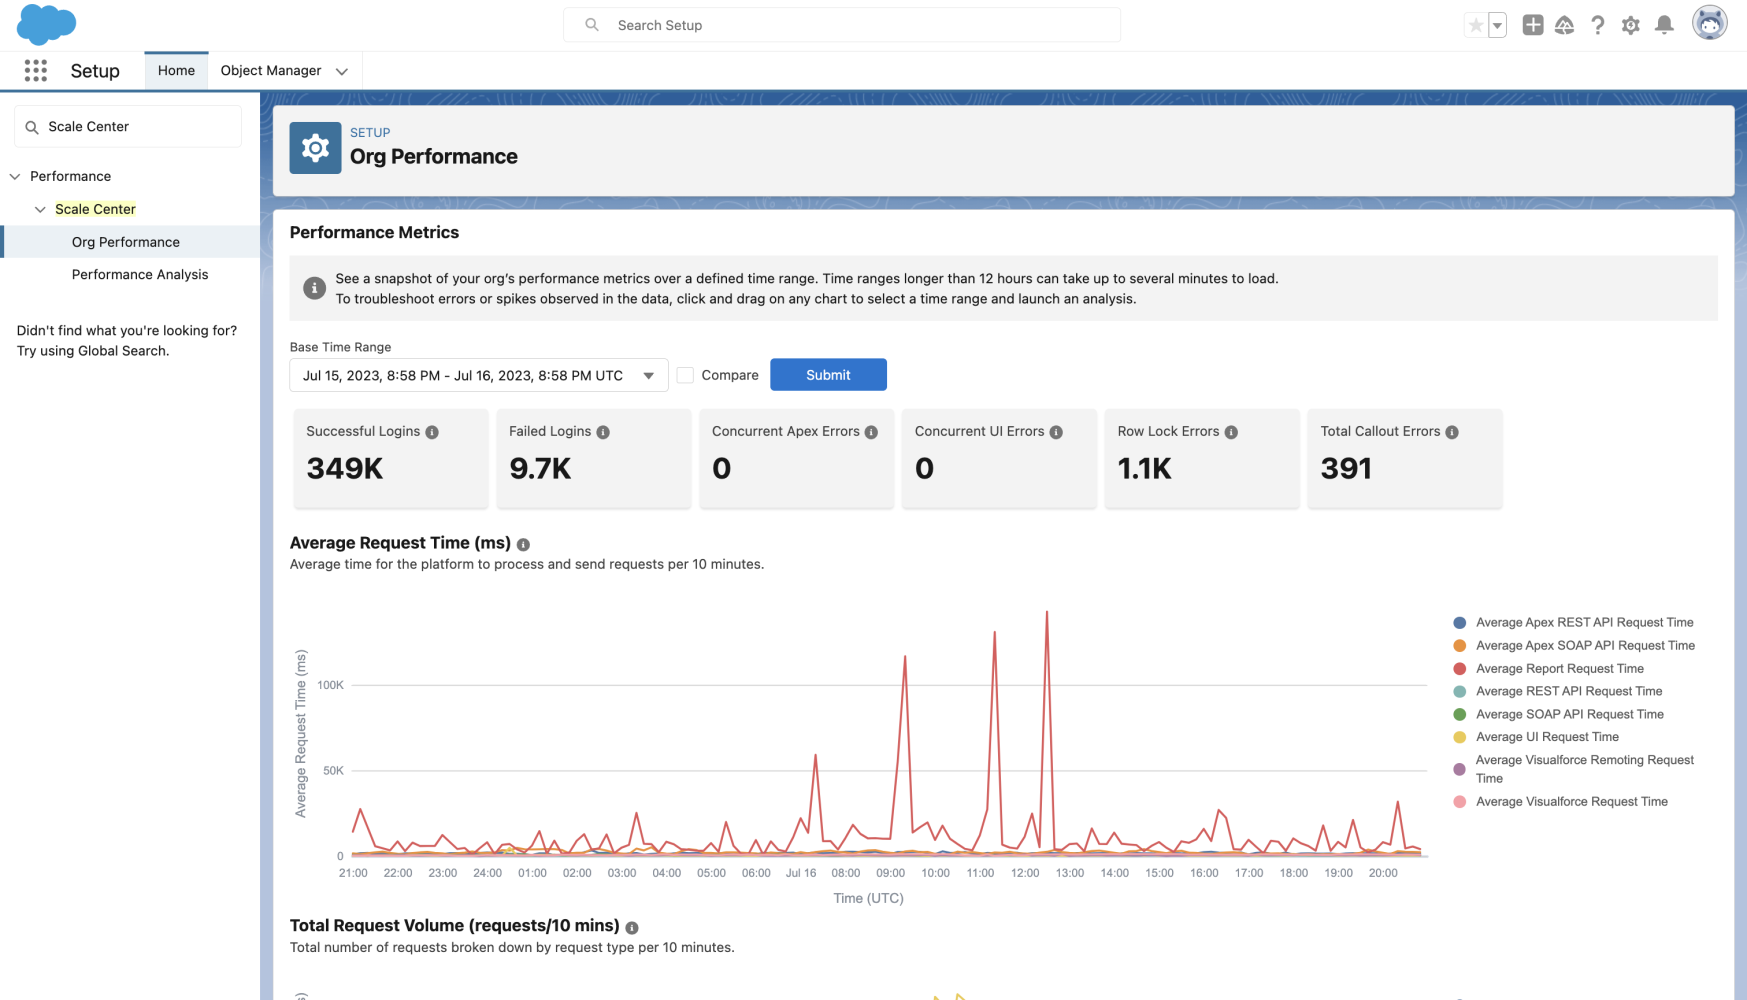Open the notifications bell
The height and width of the screenshot is (1000, 1747).
click(x=1664, y=25)
